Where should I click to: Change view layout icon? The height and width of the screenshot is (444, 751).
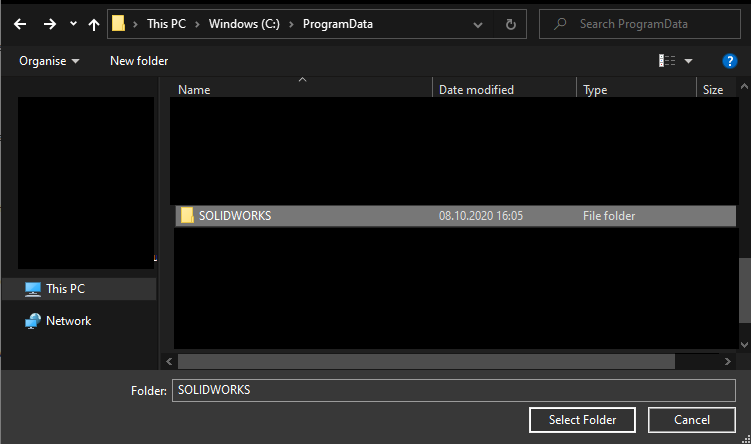tap(667, 61)
